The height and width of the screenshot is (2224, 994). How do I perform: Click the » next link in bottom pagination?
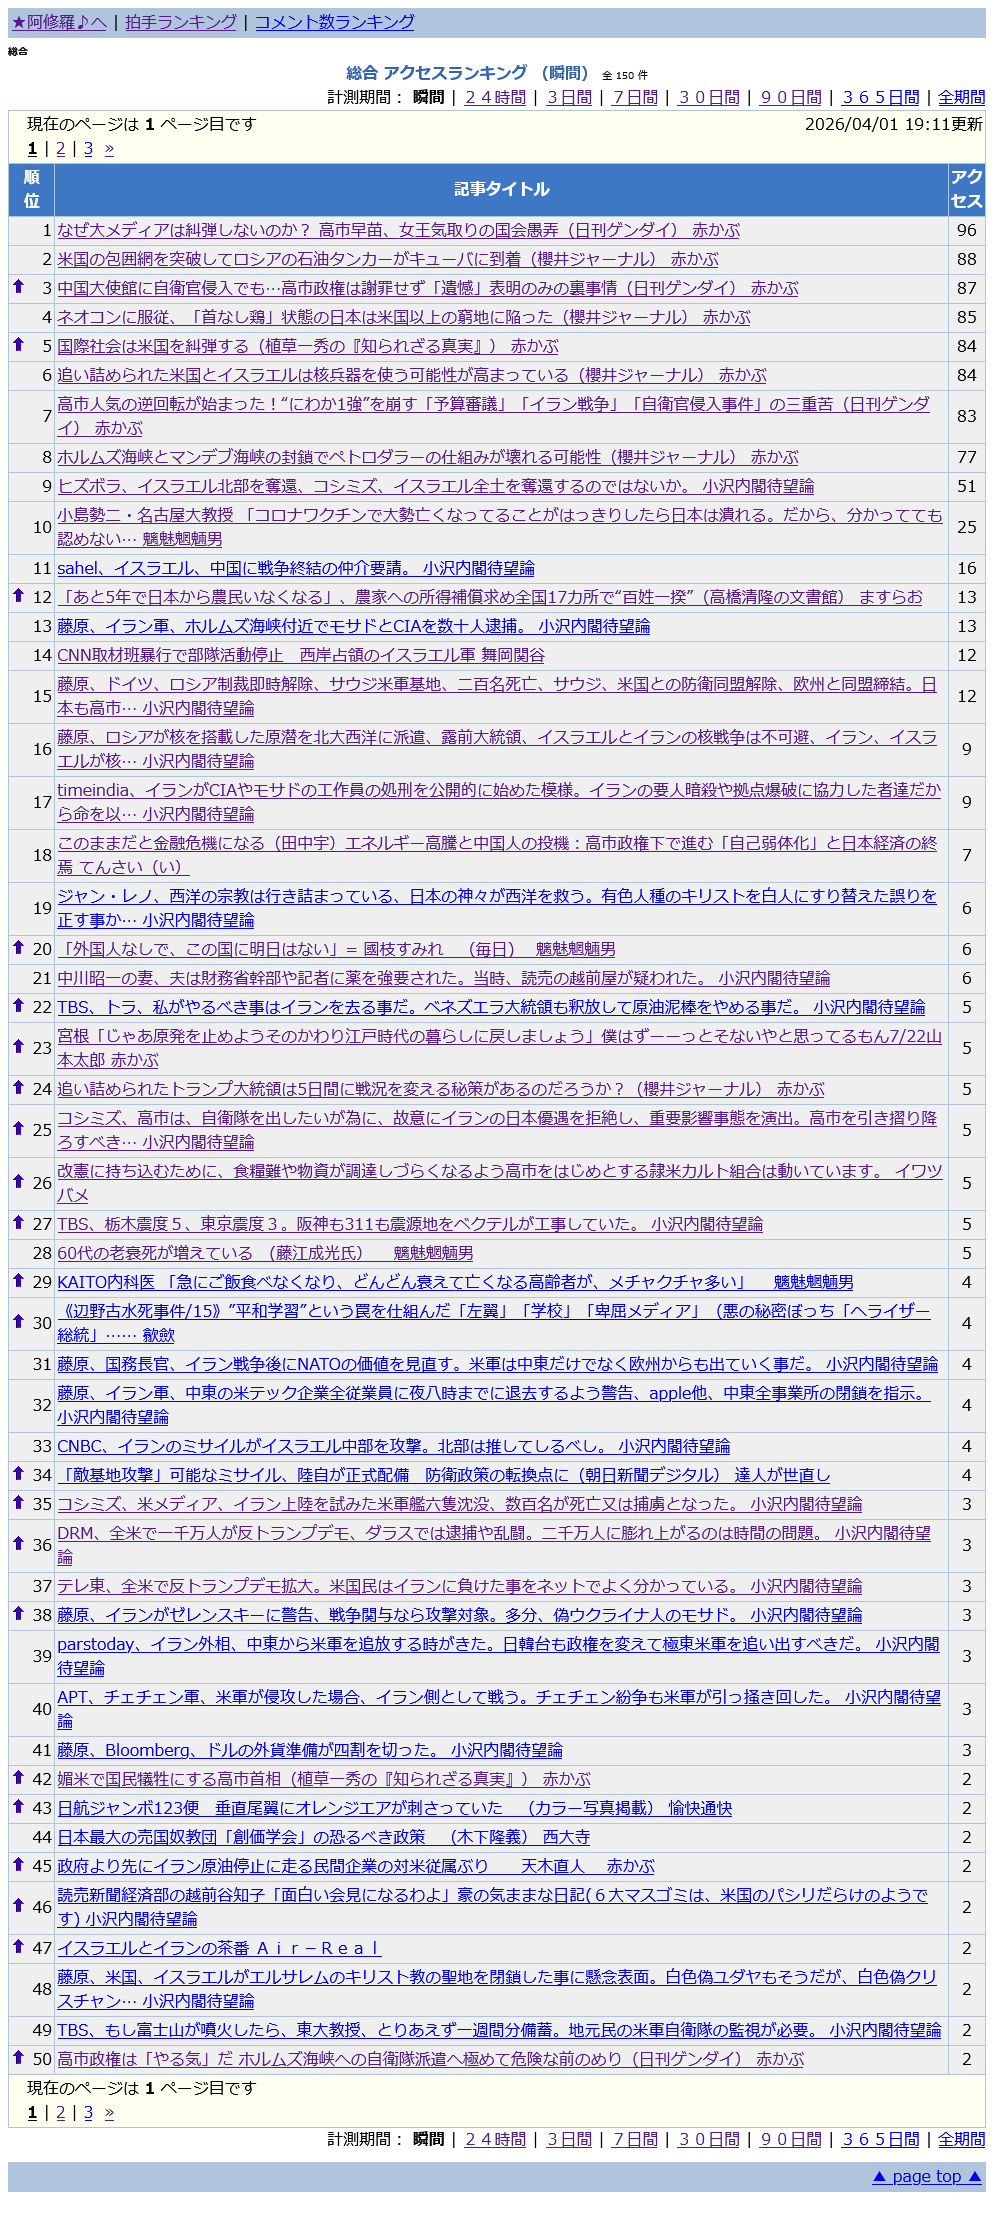[x=109, y=2113]
